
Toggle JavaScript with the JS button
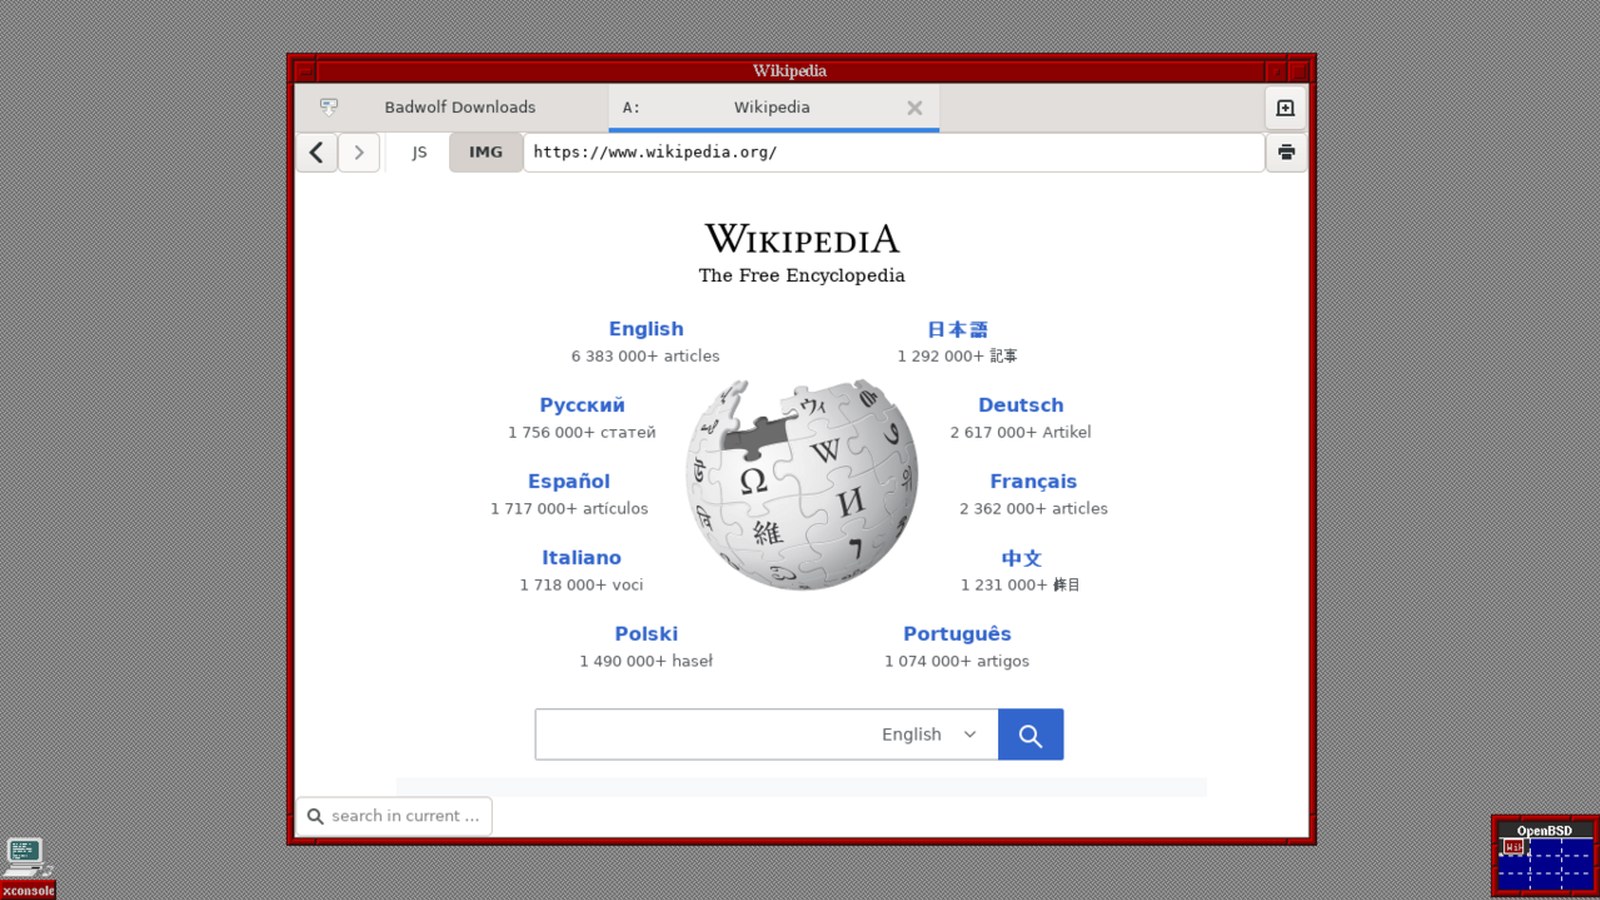coord(419,152)
